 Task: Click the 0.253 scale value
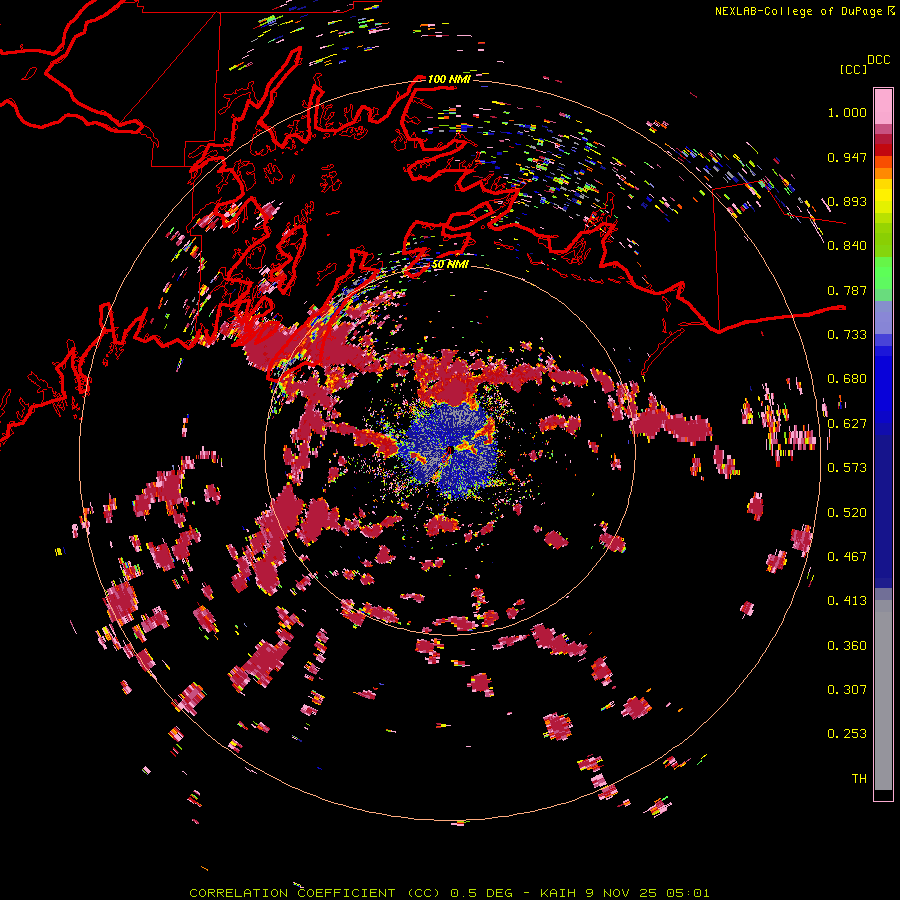tap(847, 735)
